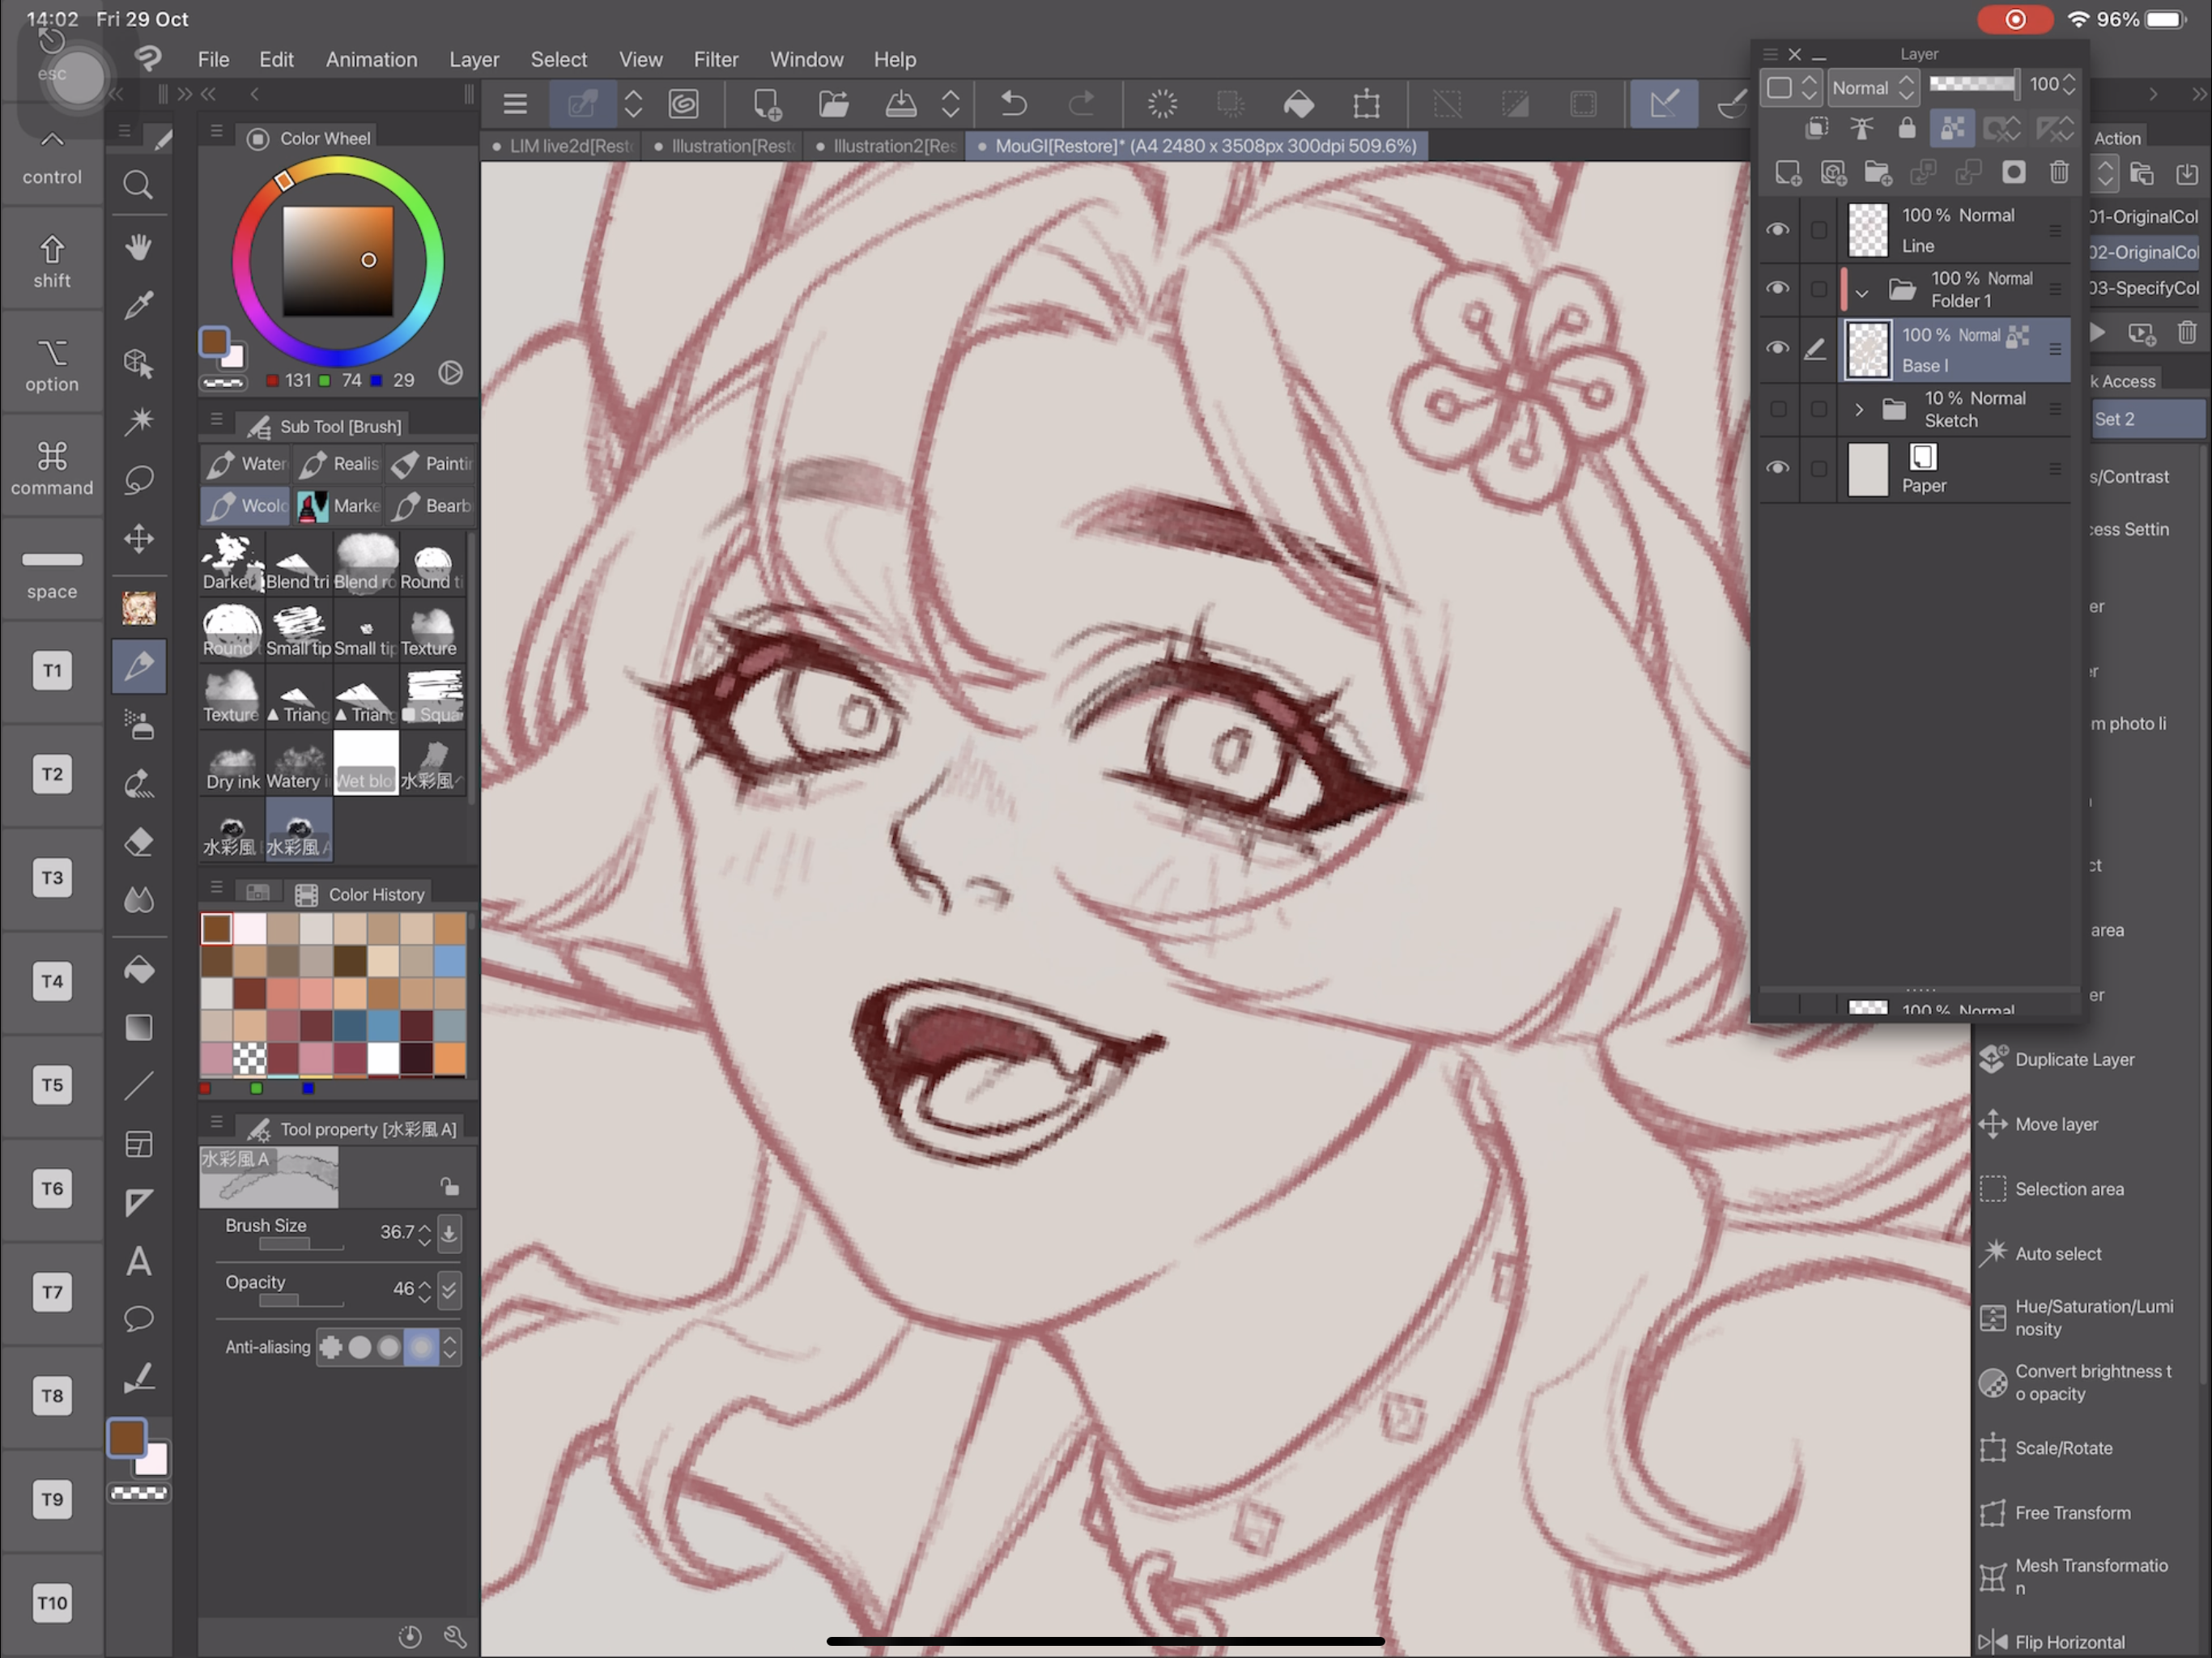This screenshot has height=1658, width=2212.
Task: Select the Magnifier zoom tool
Action: pos(138,185)
